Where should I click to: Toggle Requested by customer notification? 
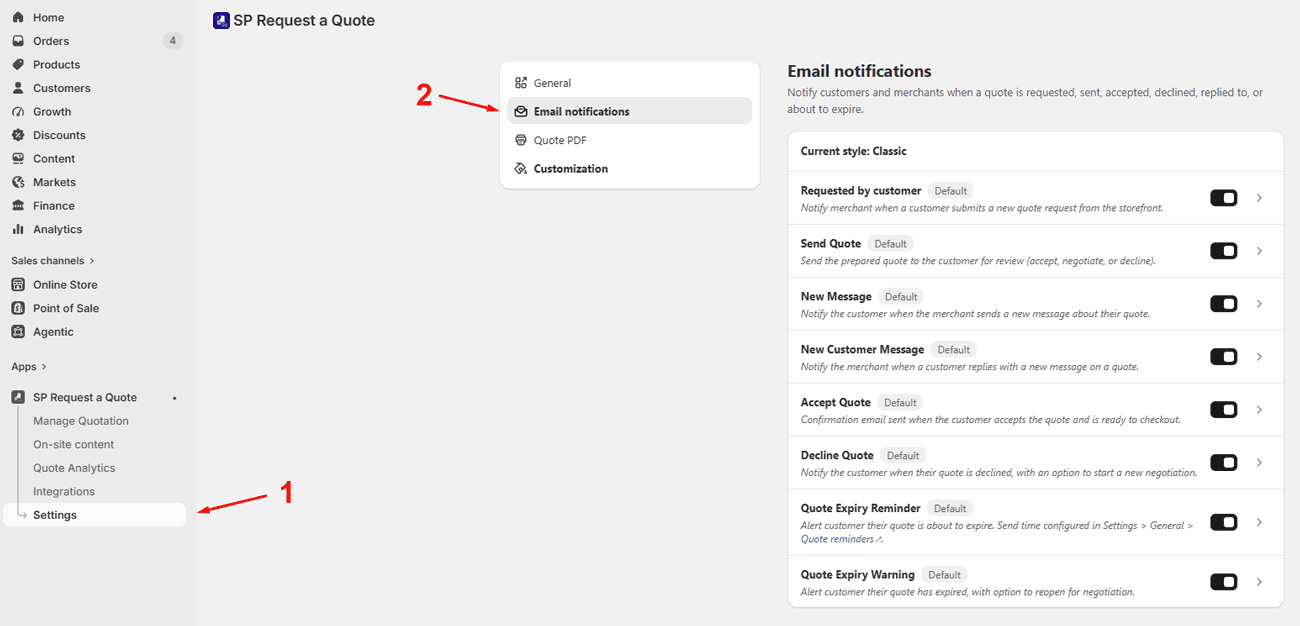pos(1224,198)
